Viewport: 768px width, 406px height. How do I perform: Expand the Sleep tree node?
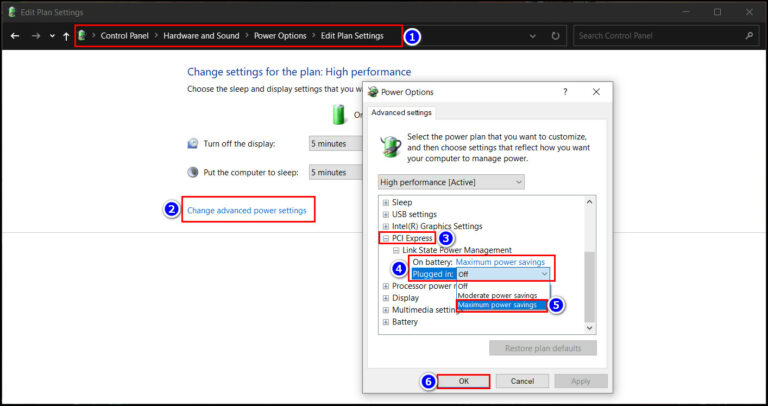coord(386,201)
